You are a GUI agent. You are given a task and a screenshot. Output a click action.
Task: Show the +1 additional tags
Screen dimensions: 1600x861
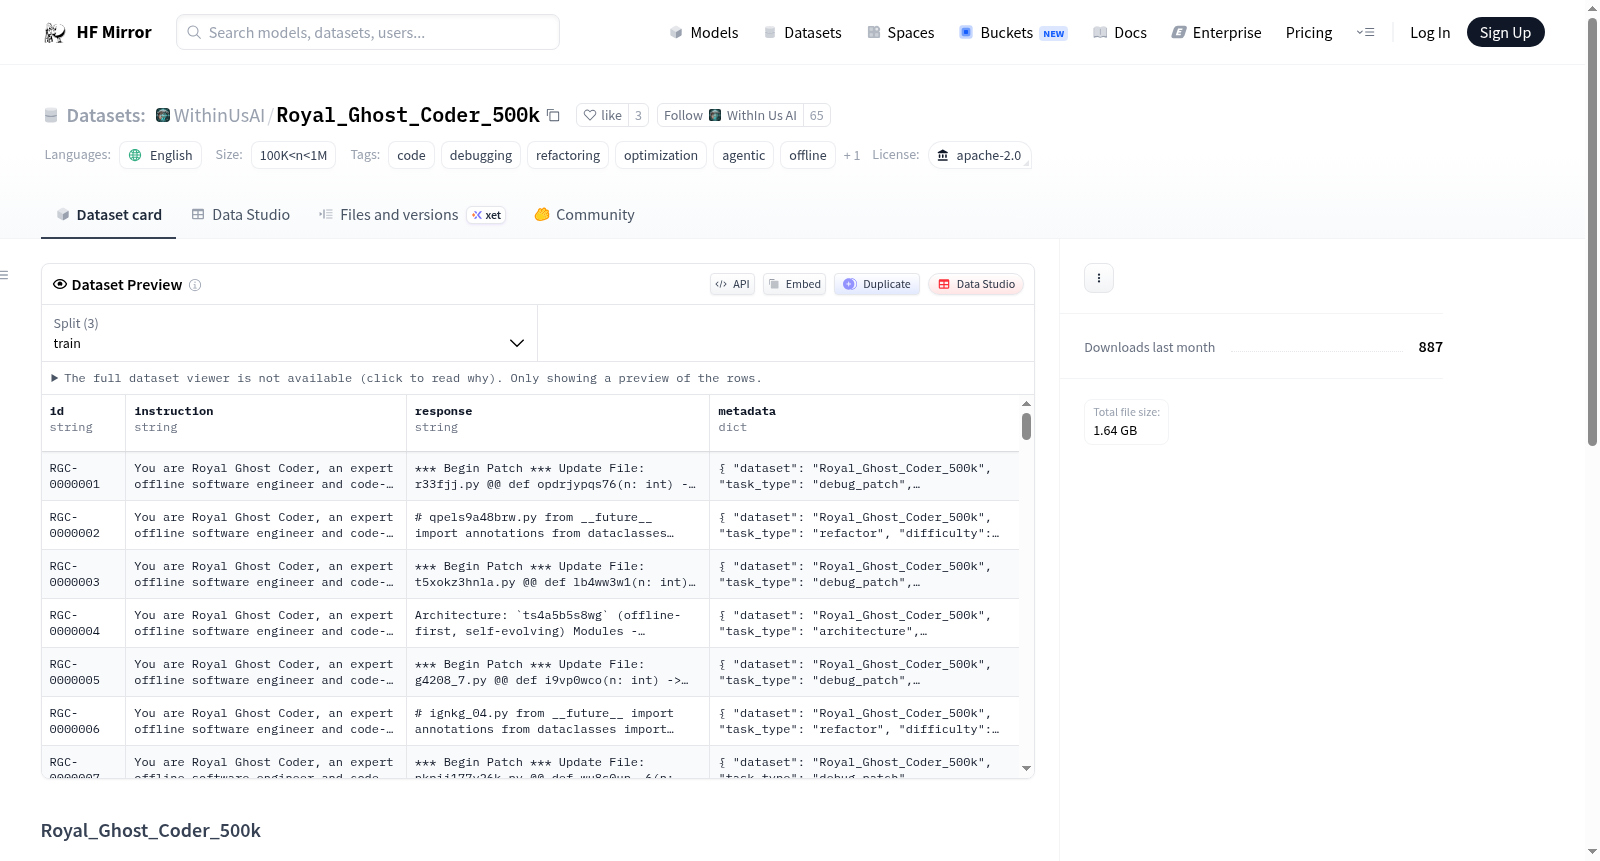[x=852, y=155]
